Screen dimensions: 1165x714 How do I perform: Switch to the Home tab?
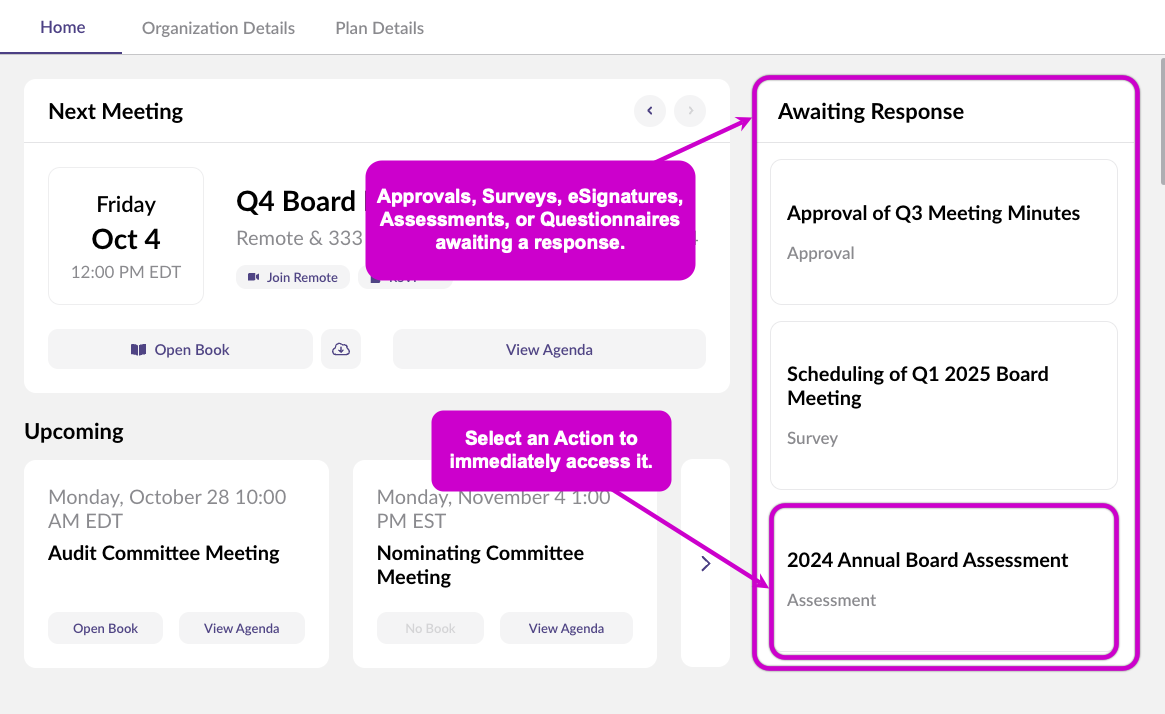coord(62,27)
